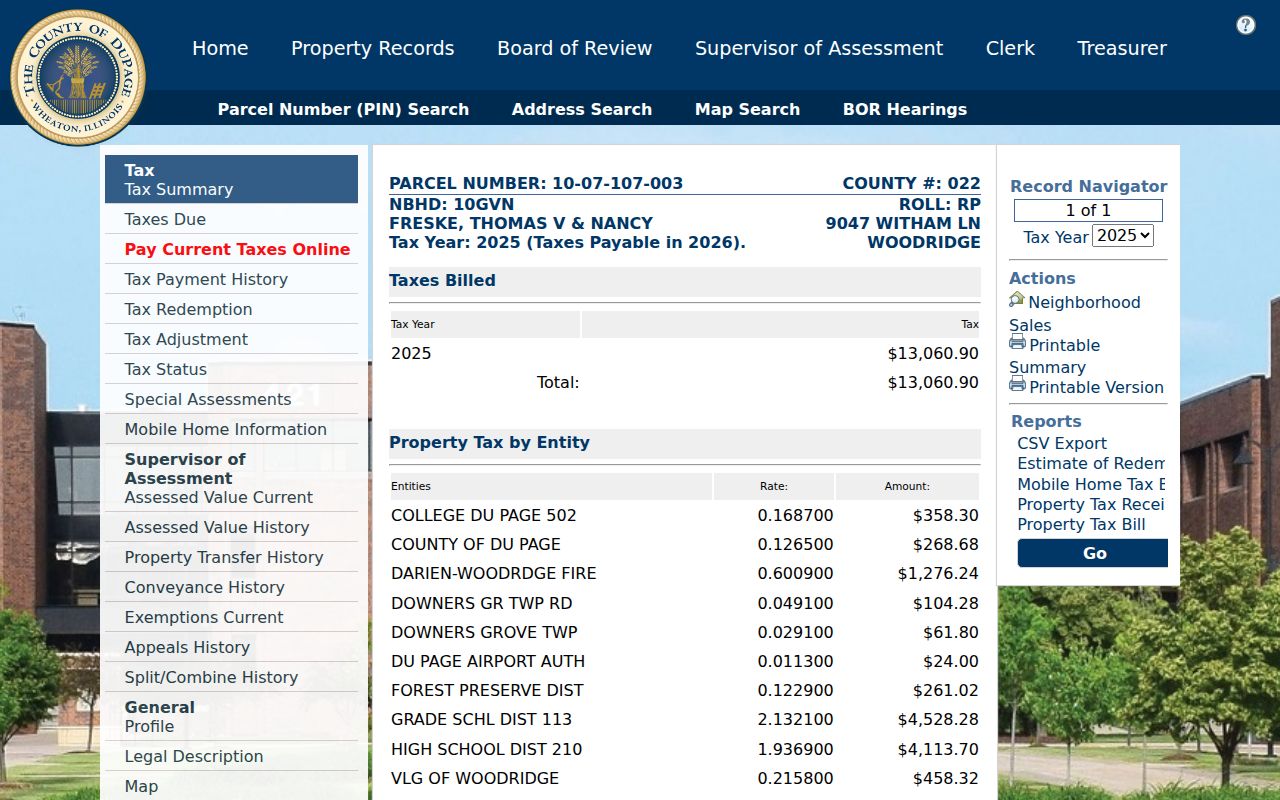Click the HIGH SCHOOL DIST 210 amount $4,113.70
The height and width of the screenshot is (800, 1280).
[x=938, y=749]
